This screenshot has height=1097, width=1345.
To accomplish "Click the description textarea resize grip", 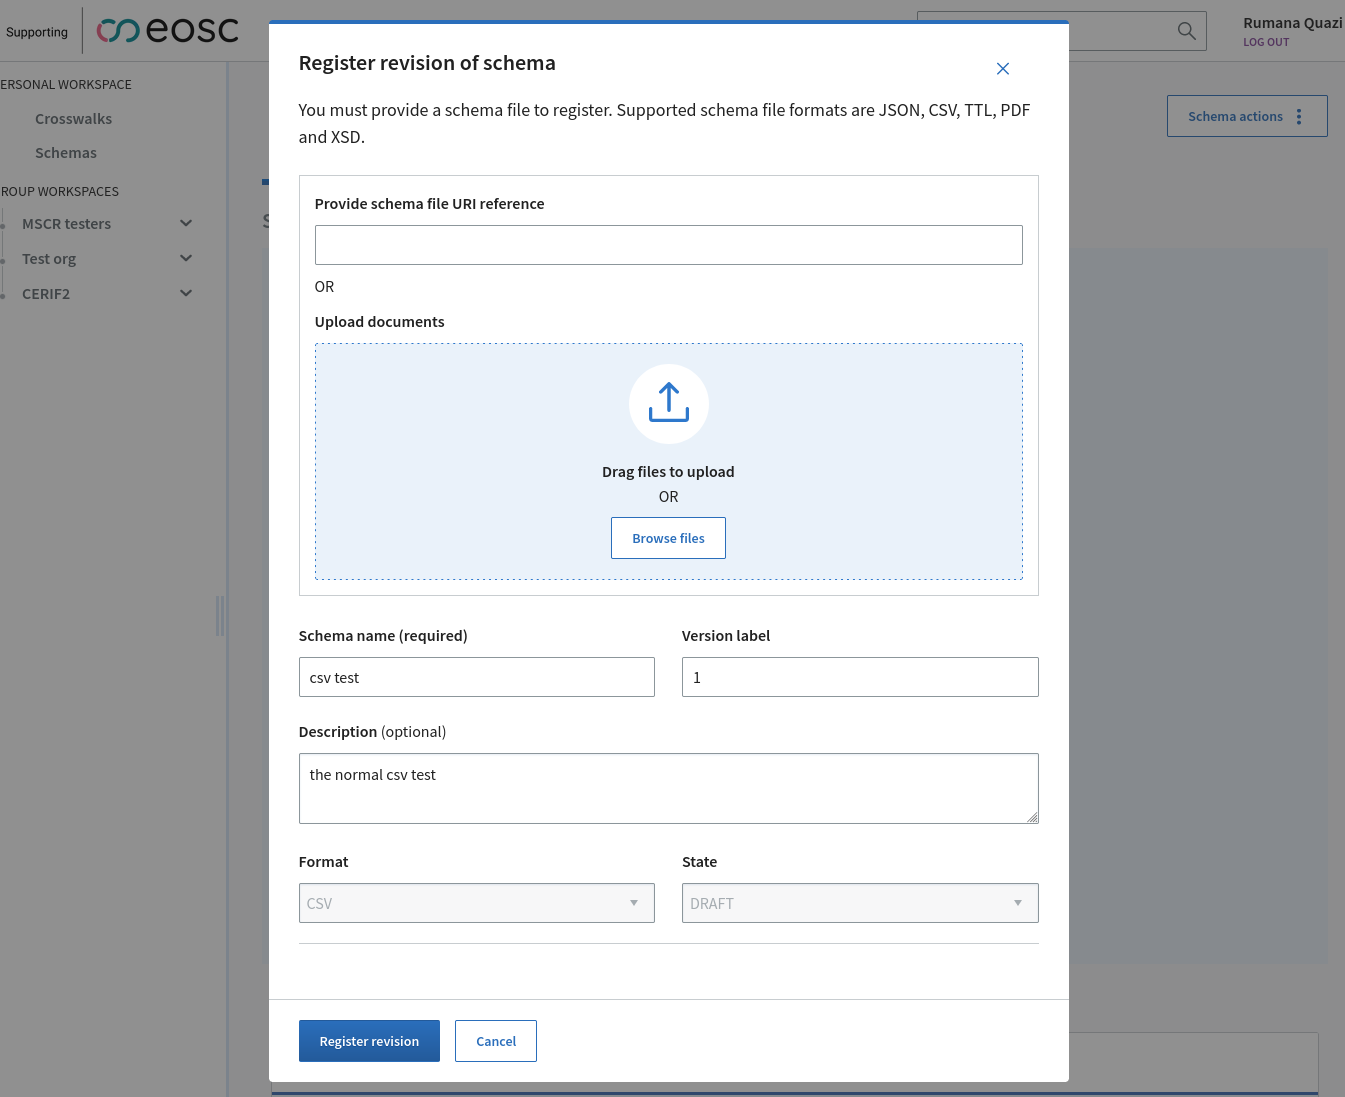I will click(1032, 817).
